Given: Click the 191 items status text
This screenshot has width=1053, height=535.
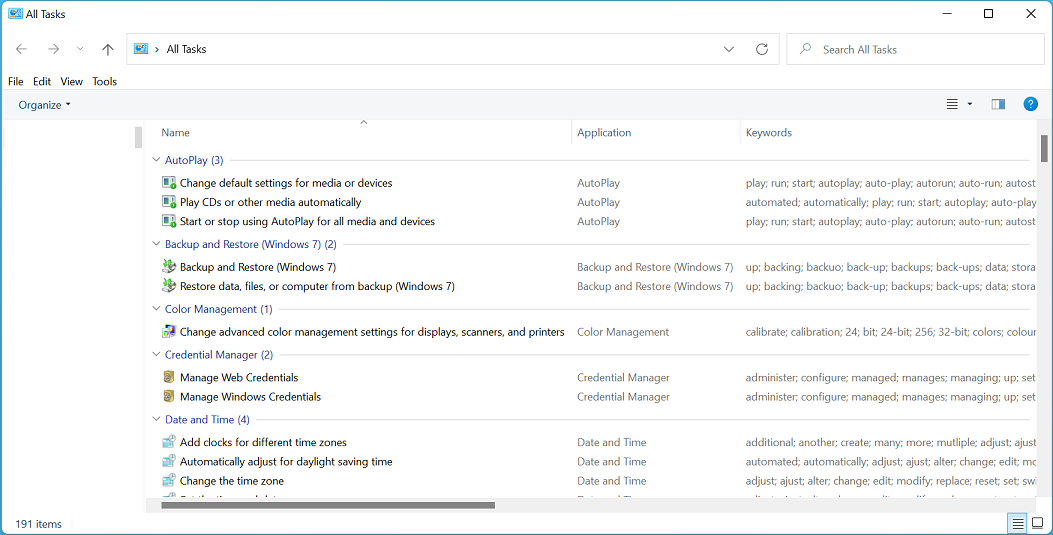Looking at the screenshot, I should (38, 524).
